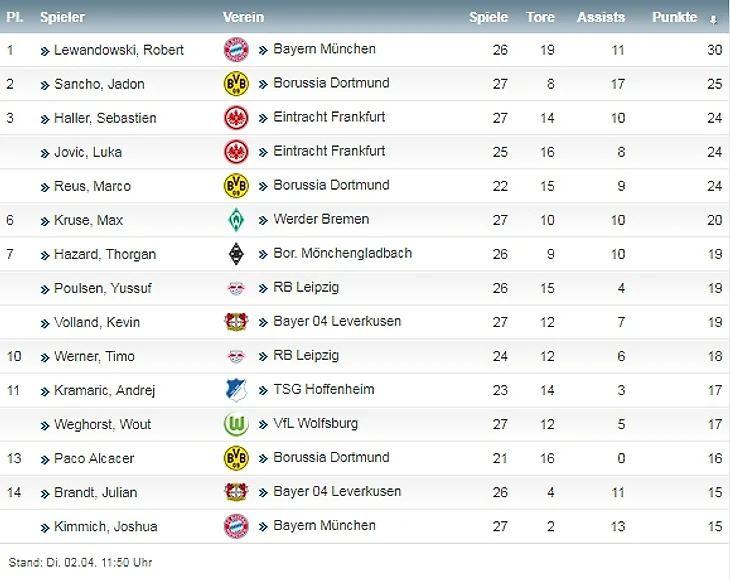This screenshot has height=580, width=730.
Task: Click the Verein column header
Action: [x=243, y=17]
